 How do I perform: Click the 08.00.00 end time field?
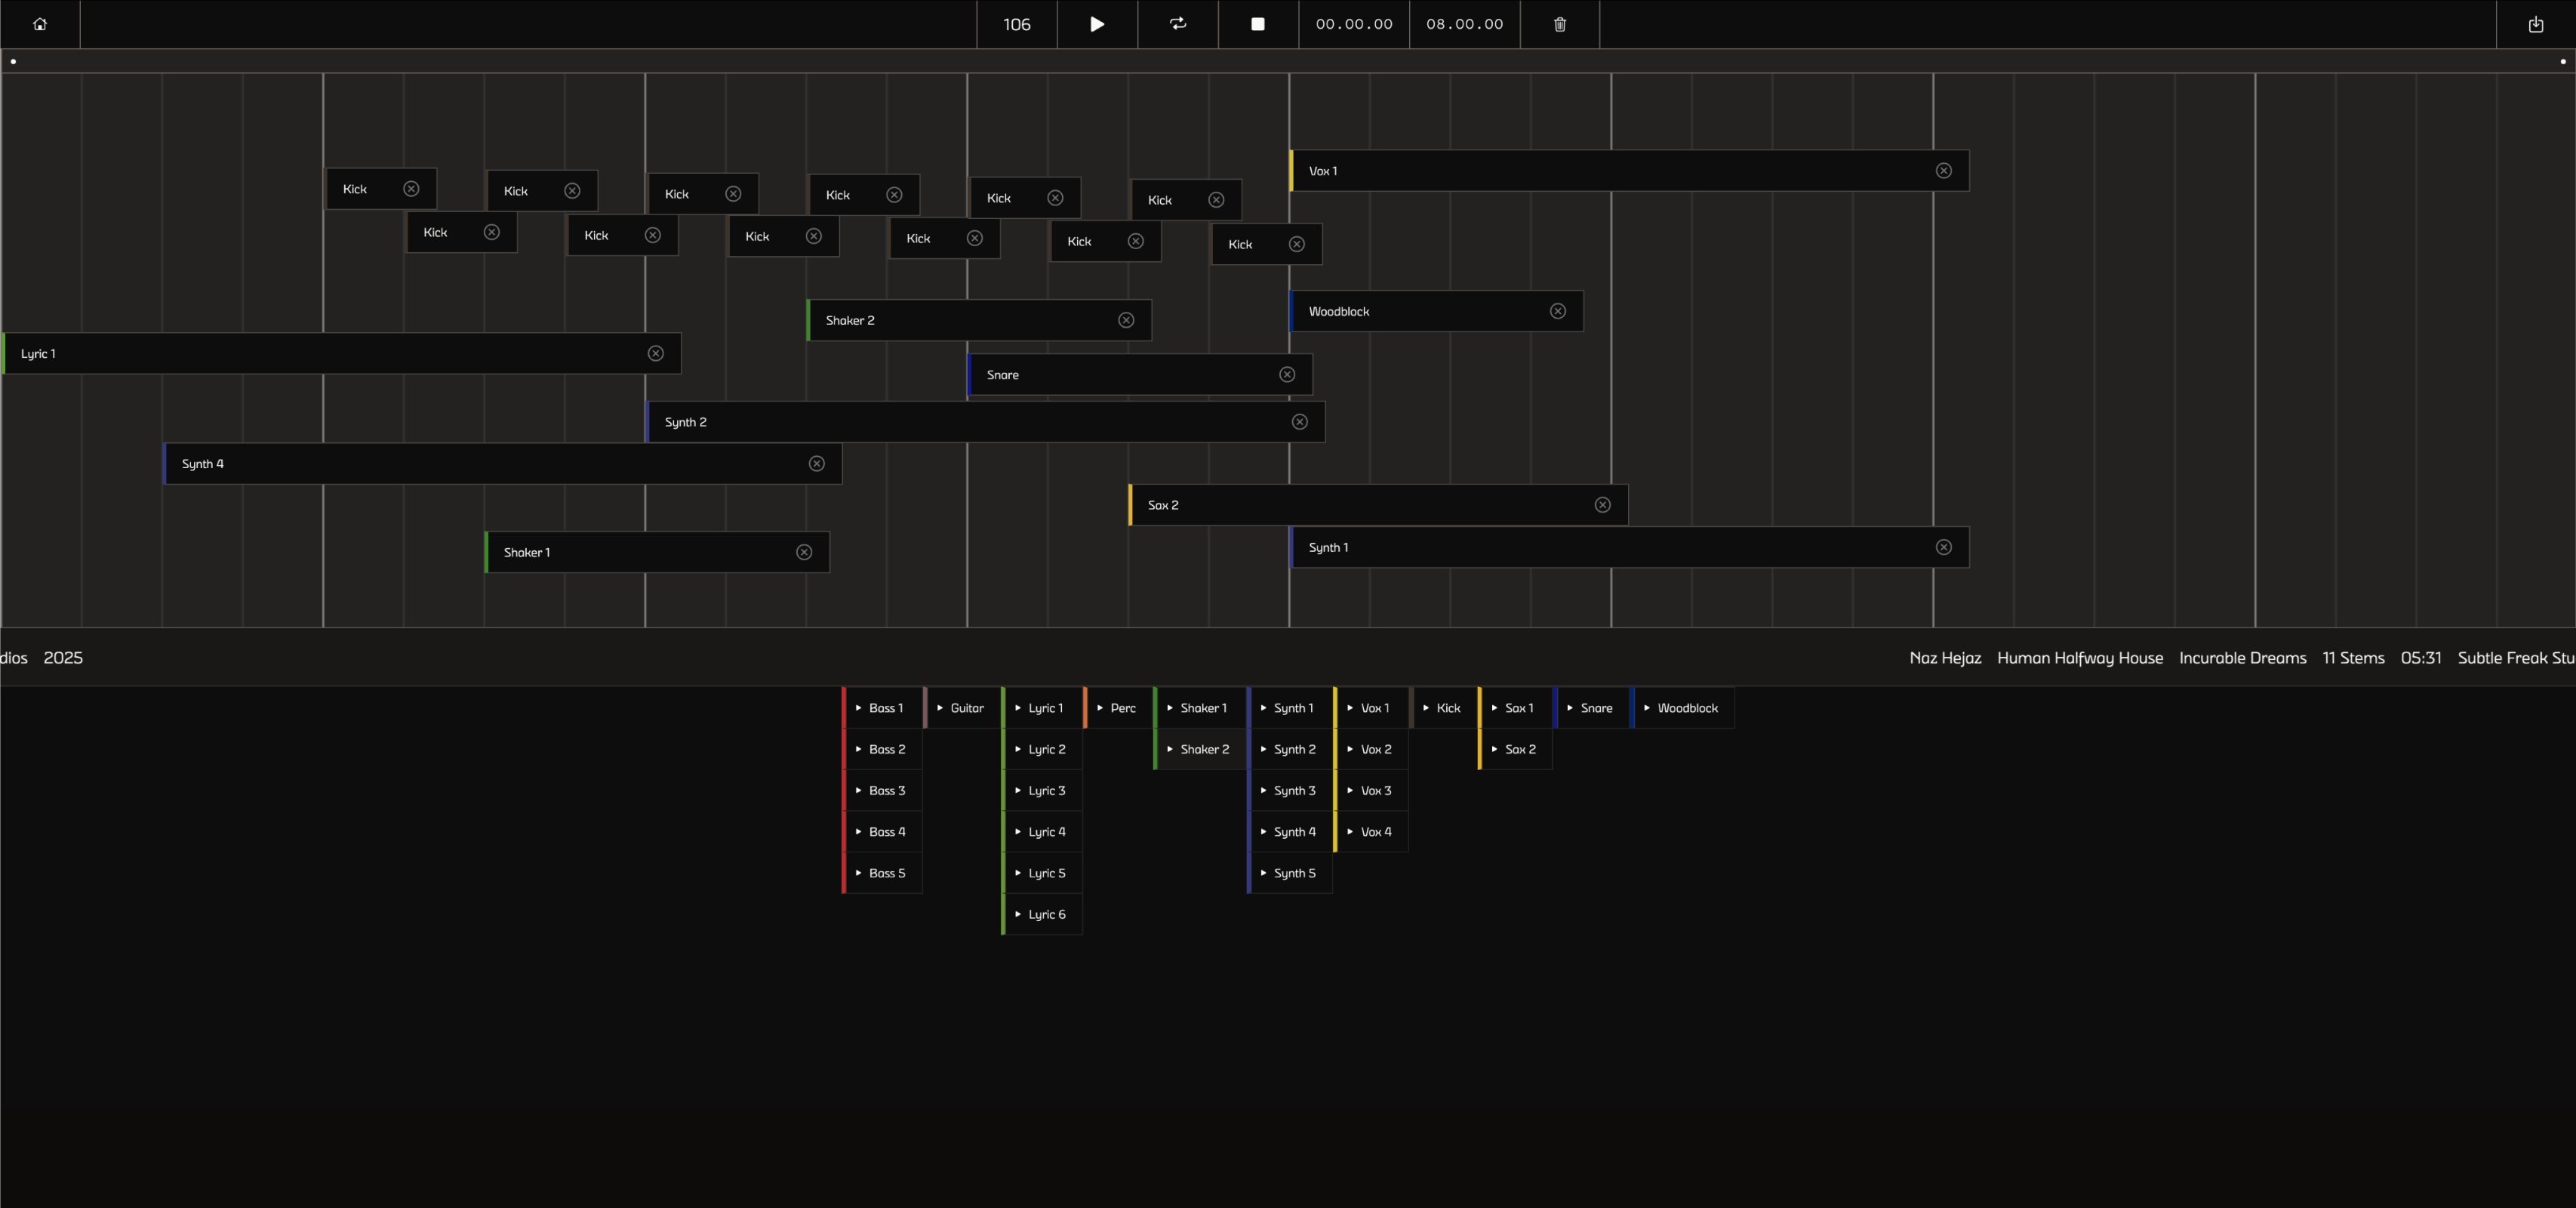tap(1464, 24)
